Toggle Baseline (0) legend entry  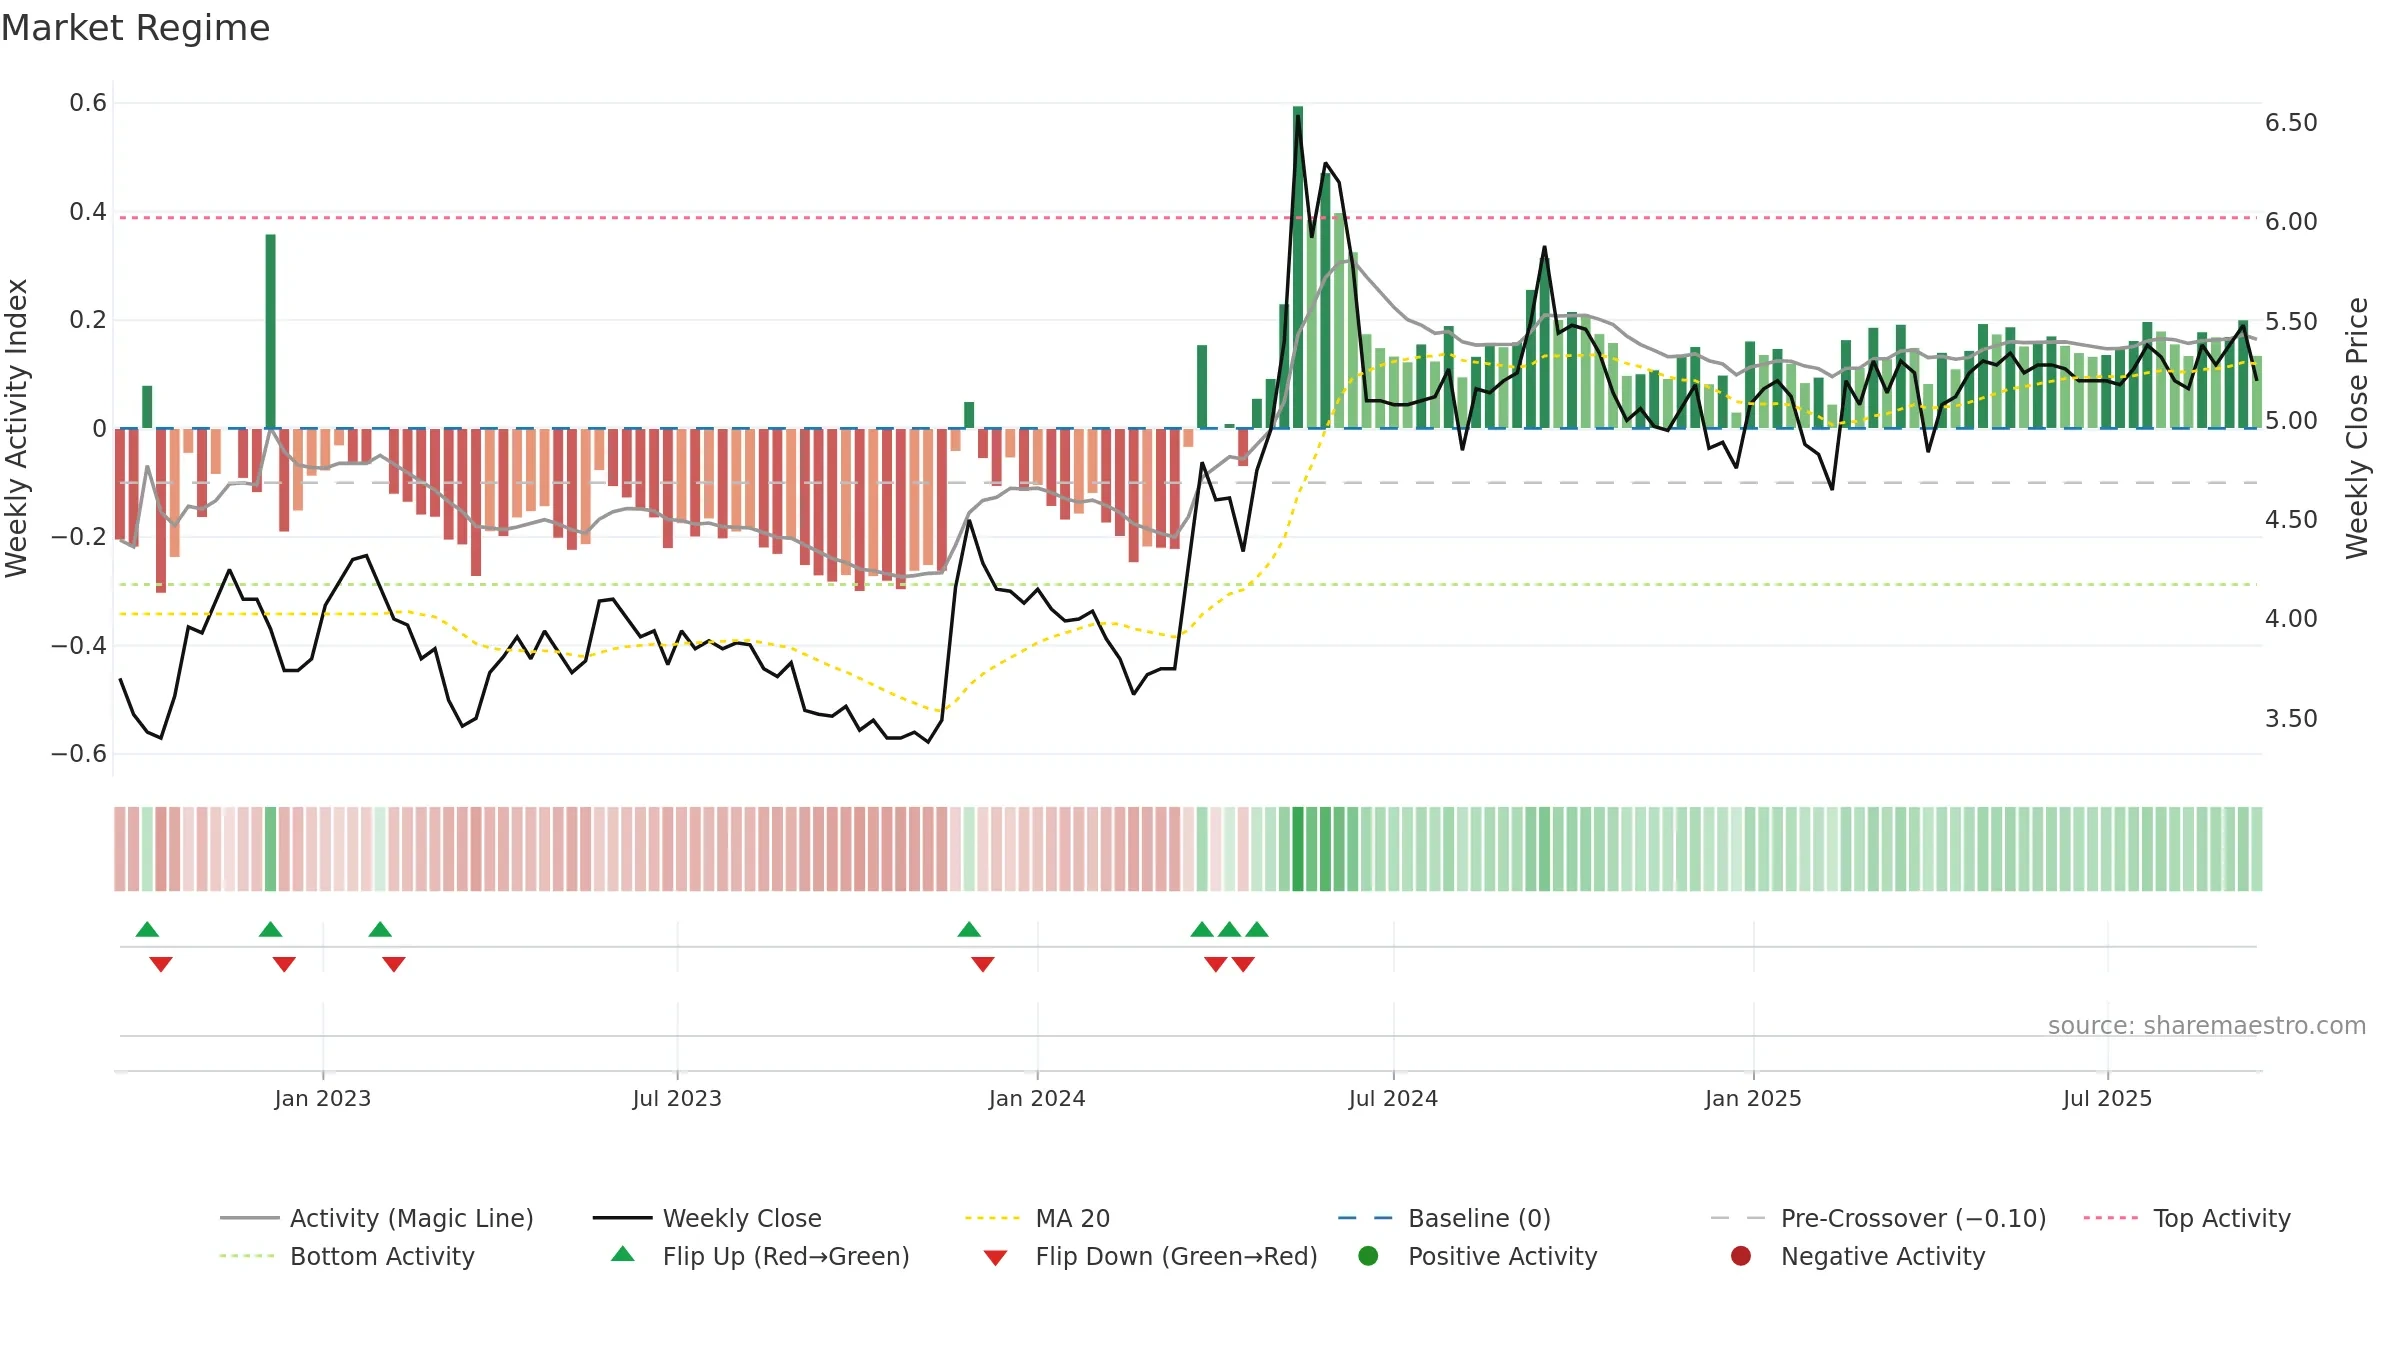(1444, 1218)
